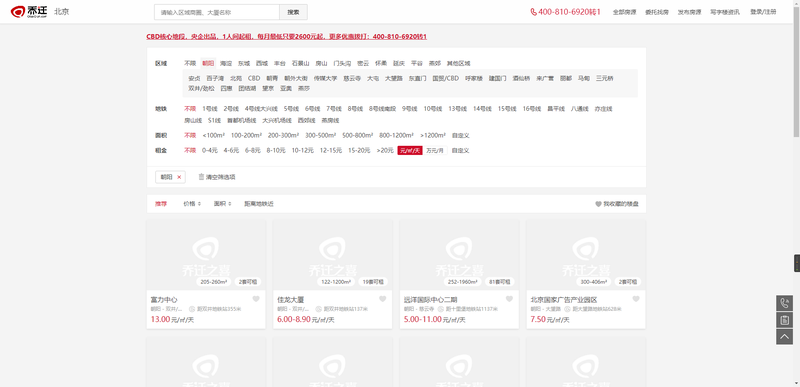Favorite 北京国家广告产业园区 with its heart icon
800x387 pixels.
point(636,299)
